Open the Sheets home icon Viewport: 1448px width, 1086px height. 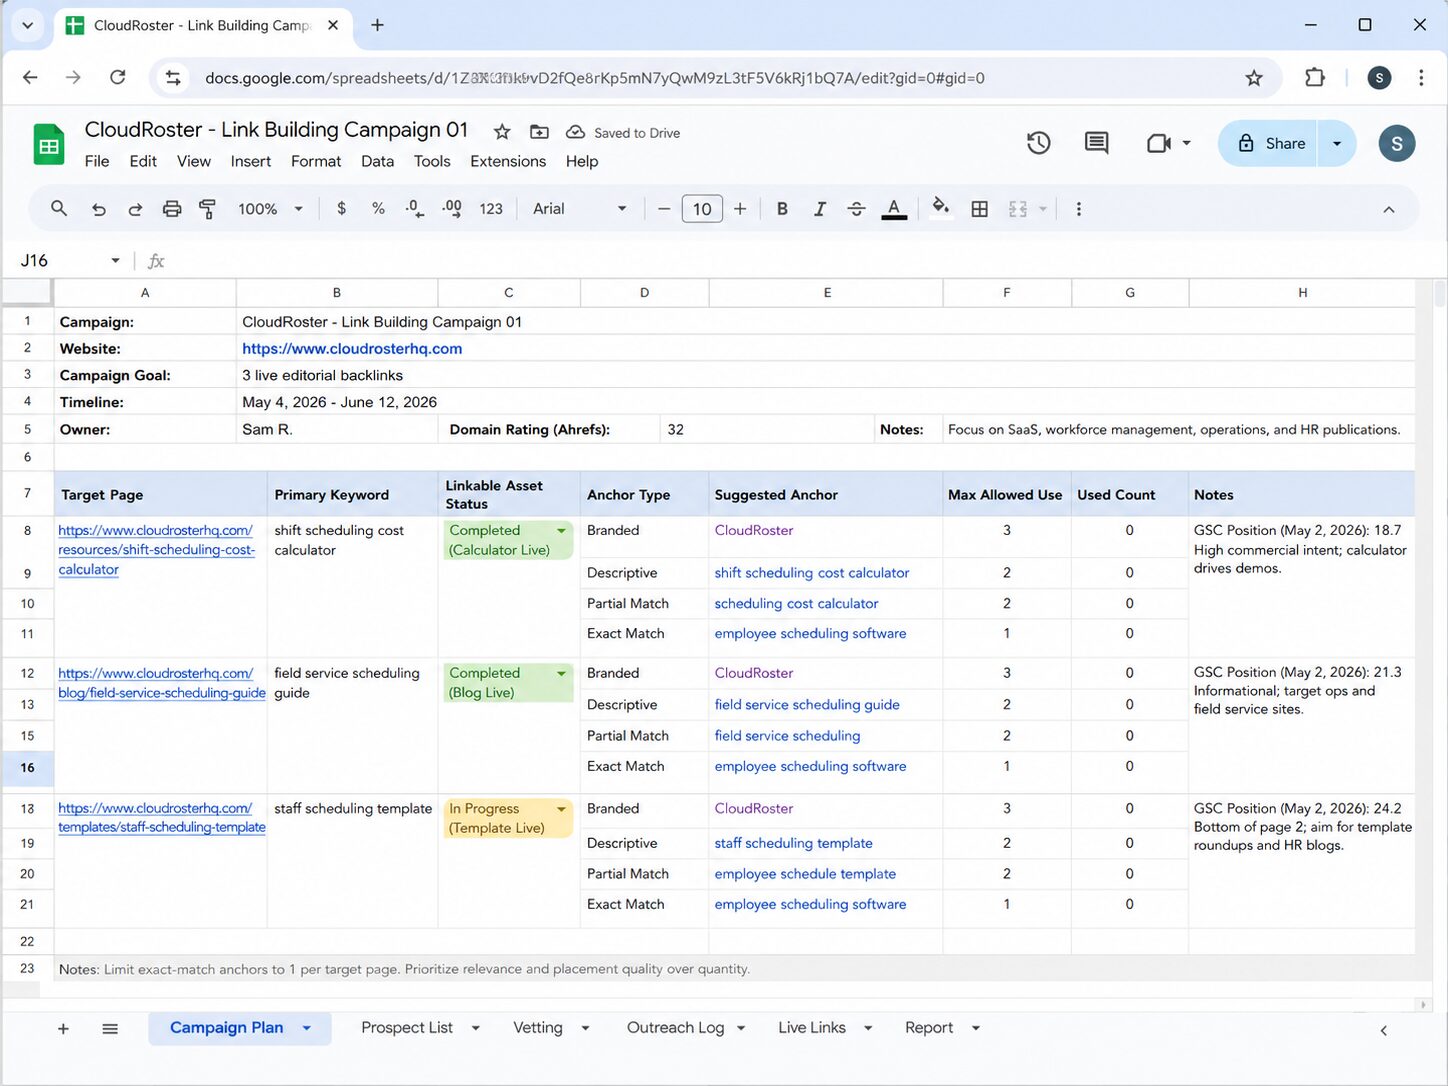click(x=48, y=144)
